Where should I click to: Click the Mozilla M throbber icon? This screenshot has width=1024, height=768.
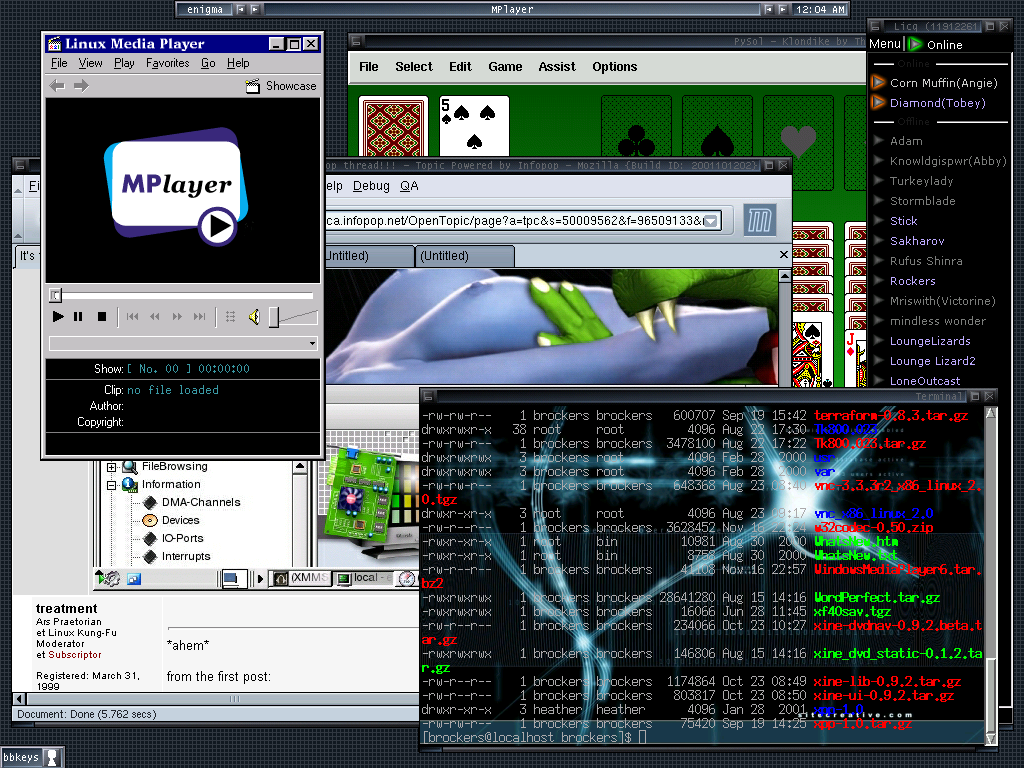pyautogui.click(x=760, y=220)
